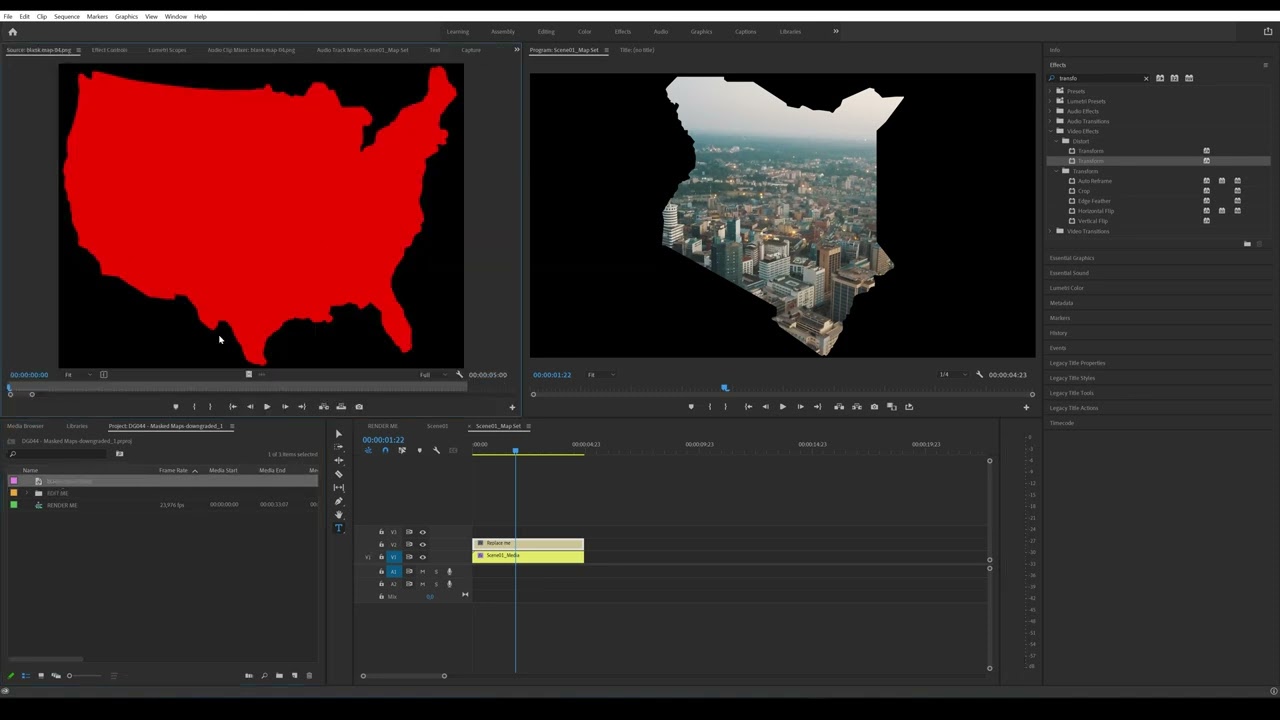Screen dimensions: 1280x720
Task: Select the Type tool
Action: coord(338,528)
